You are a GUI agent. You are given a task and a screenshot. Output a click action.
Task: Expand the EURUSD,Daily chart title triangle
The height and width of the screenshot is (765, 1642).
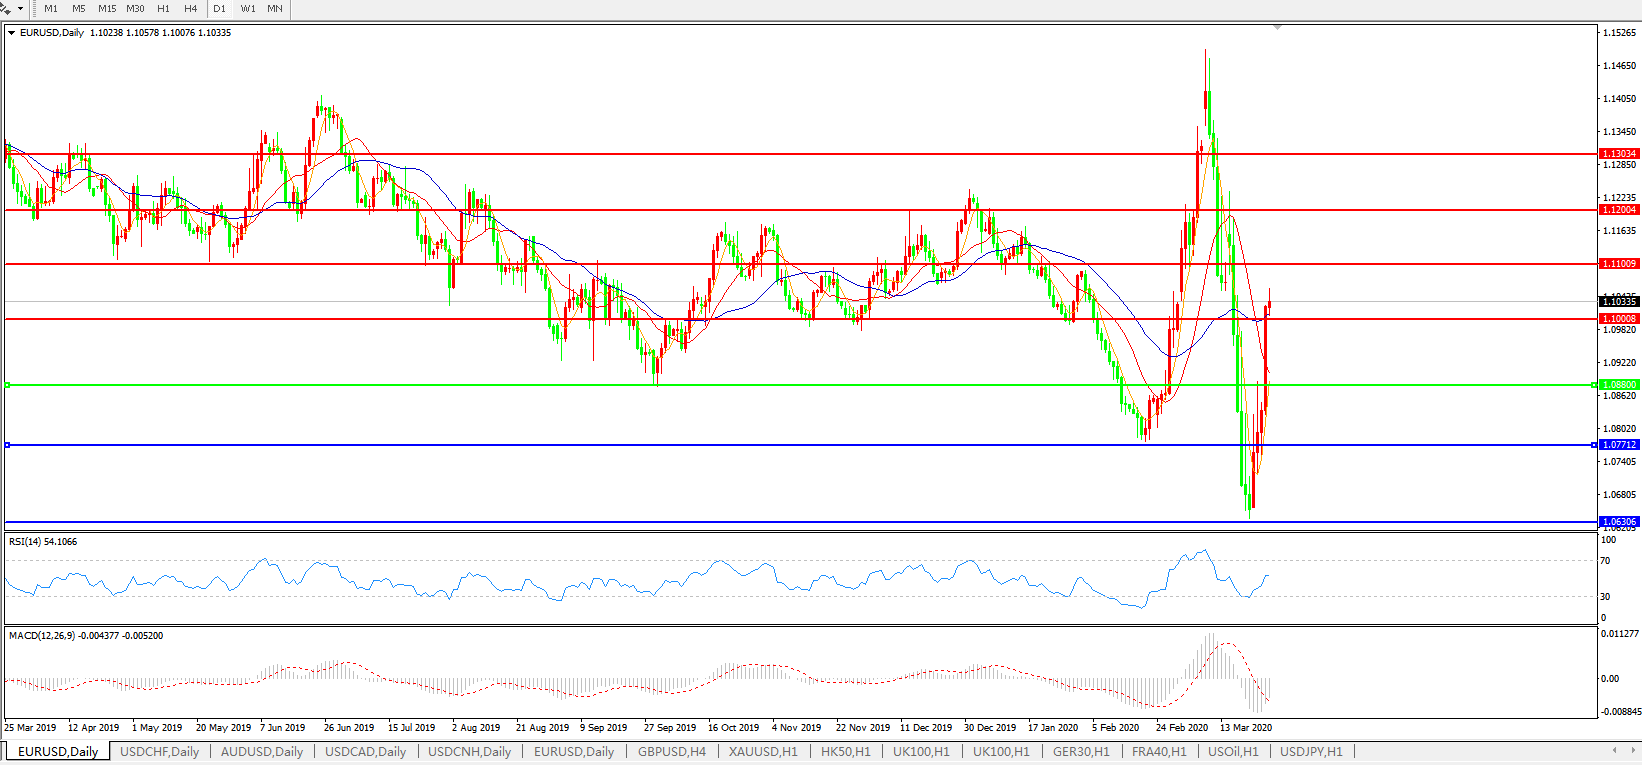[x=11, y=33]
